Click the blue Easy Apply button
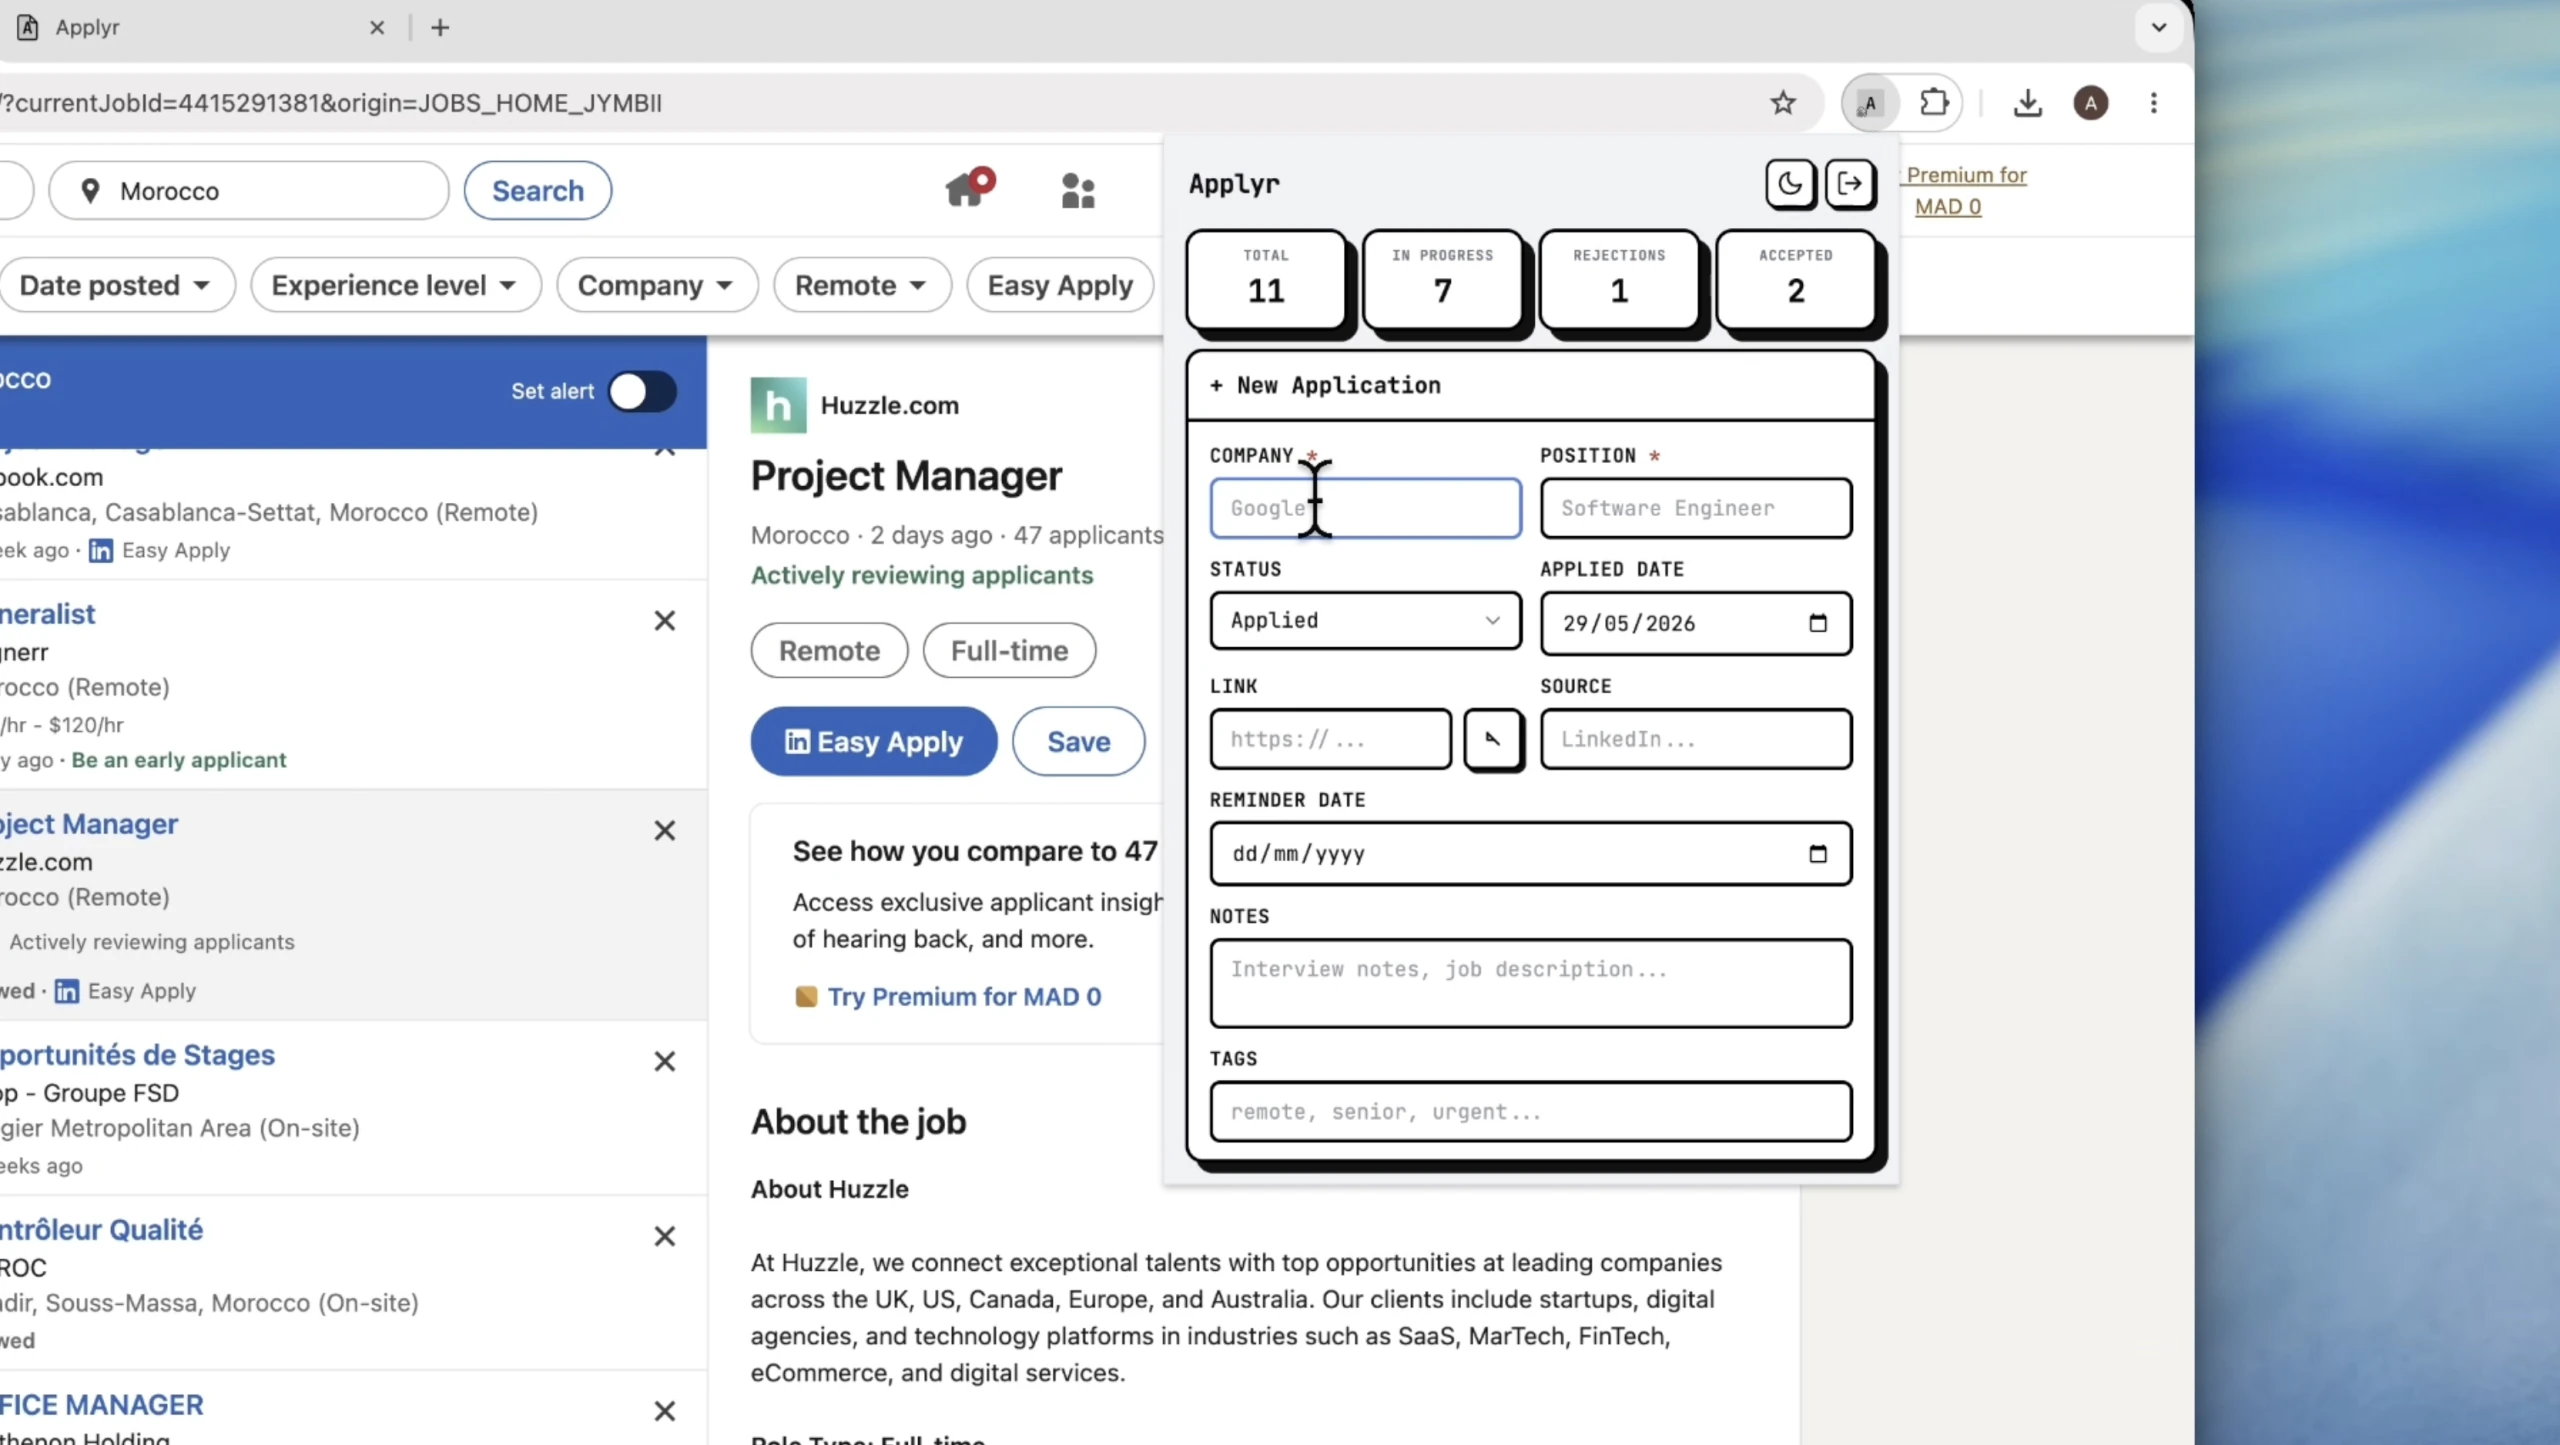This screenshot has height=1445, width=2560. click(874, 741)
